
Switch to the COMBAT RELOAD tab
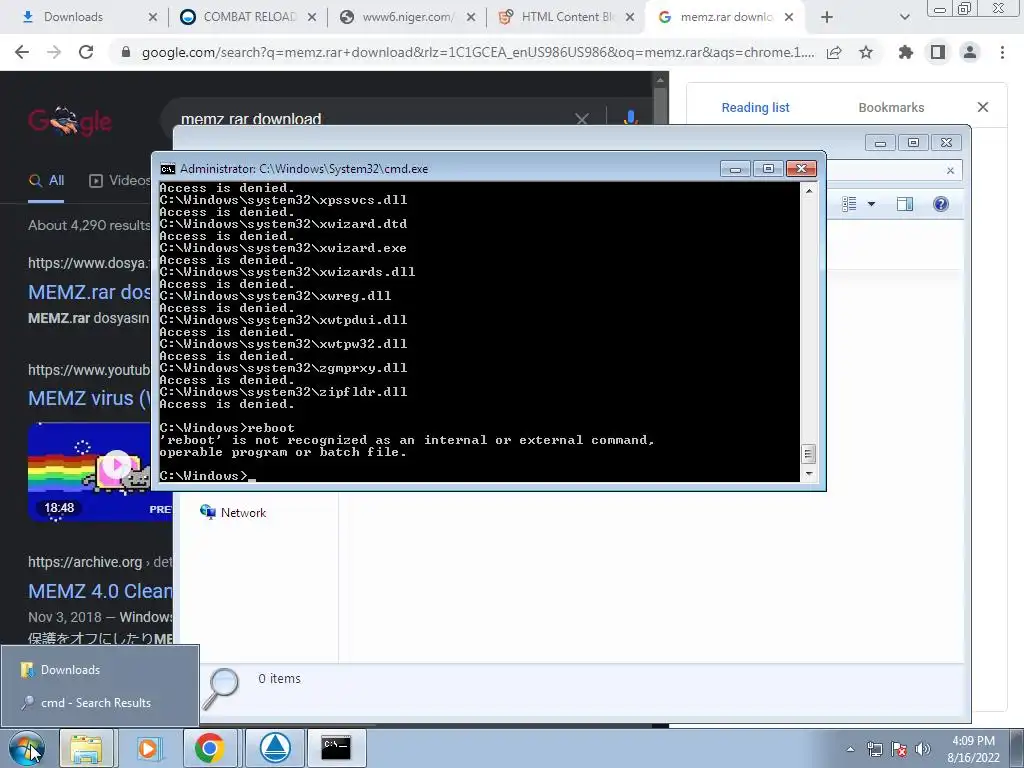pyautogui.click(x=249, y=17)
